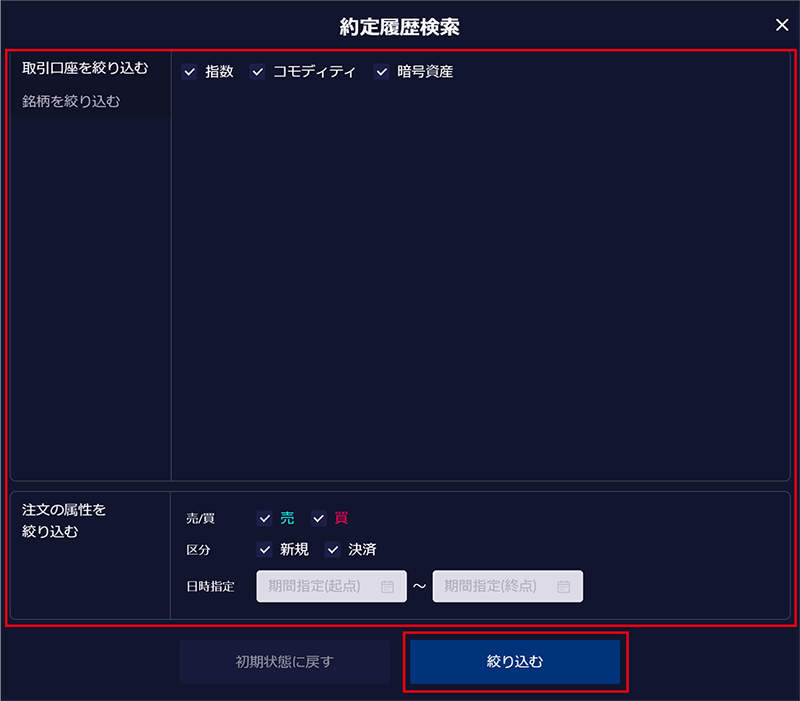
Task: Click the 注文の属性を絞り込む section heading
Action: [x=64, y=520]
